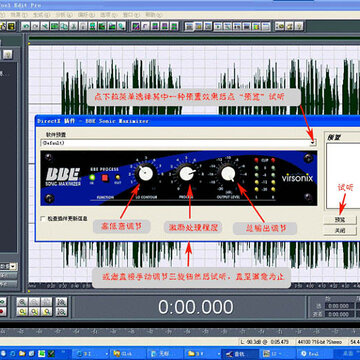Click the full zoom magnifier icon

tap(62, 302)
